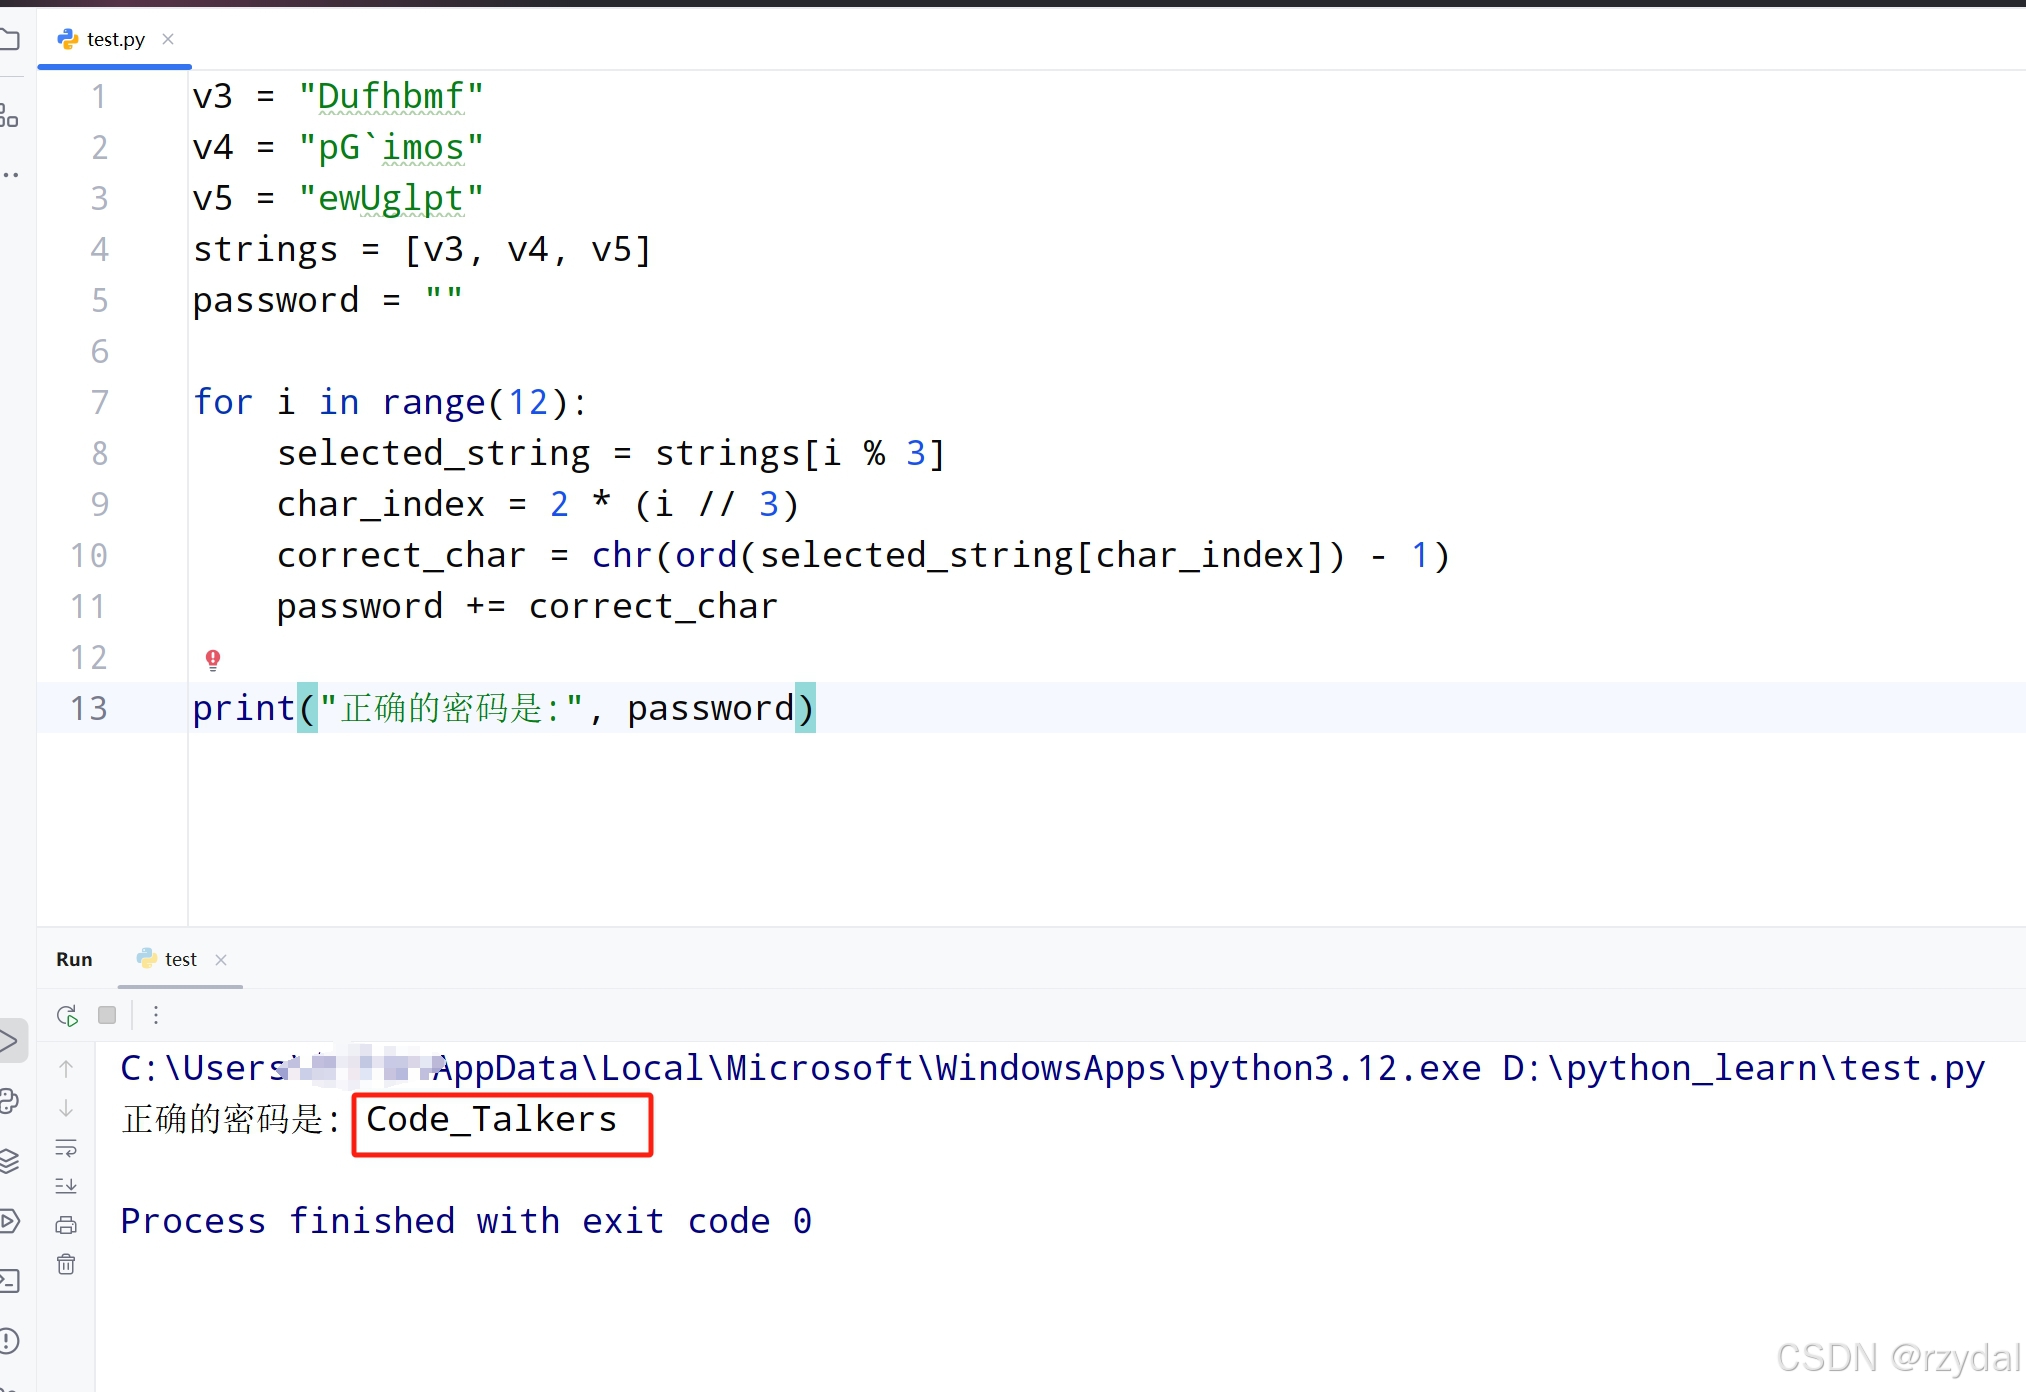Open the Run toolbar more-options menu

pyautogui.click(x=156, y=1016)
